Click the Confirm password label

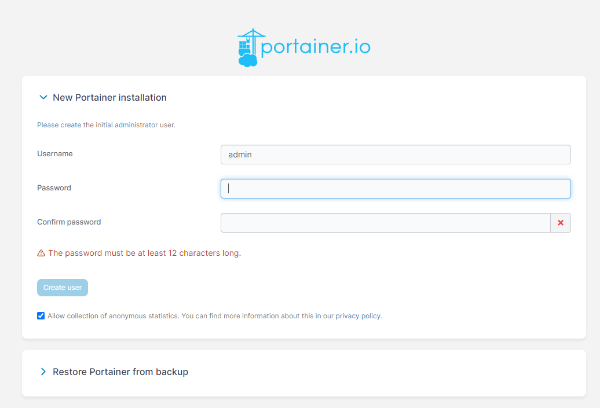pyautogui.click(x=69, y=222)
